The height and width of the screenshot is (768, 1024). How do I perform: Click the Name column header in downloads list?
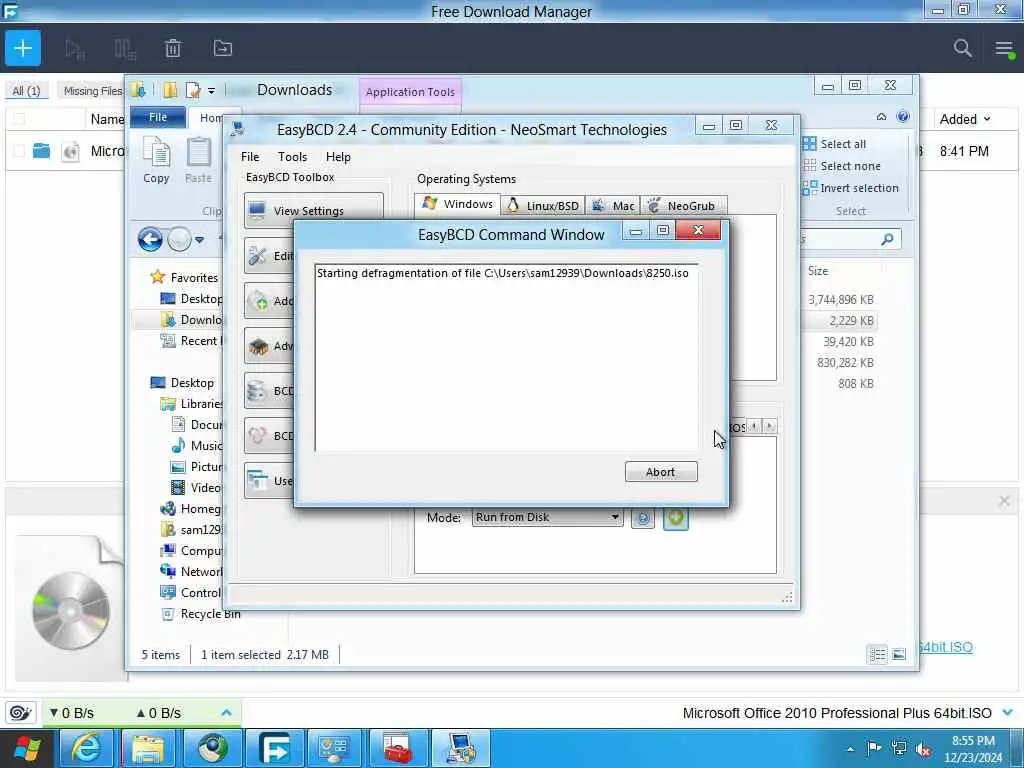tap(107, 119)
